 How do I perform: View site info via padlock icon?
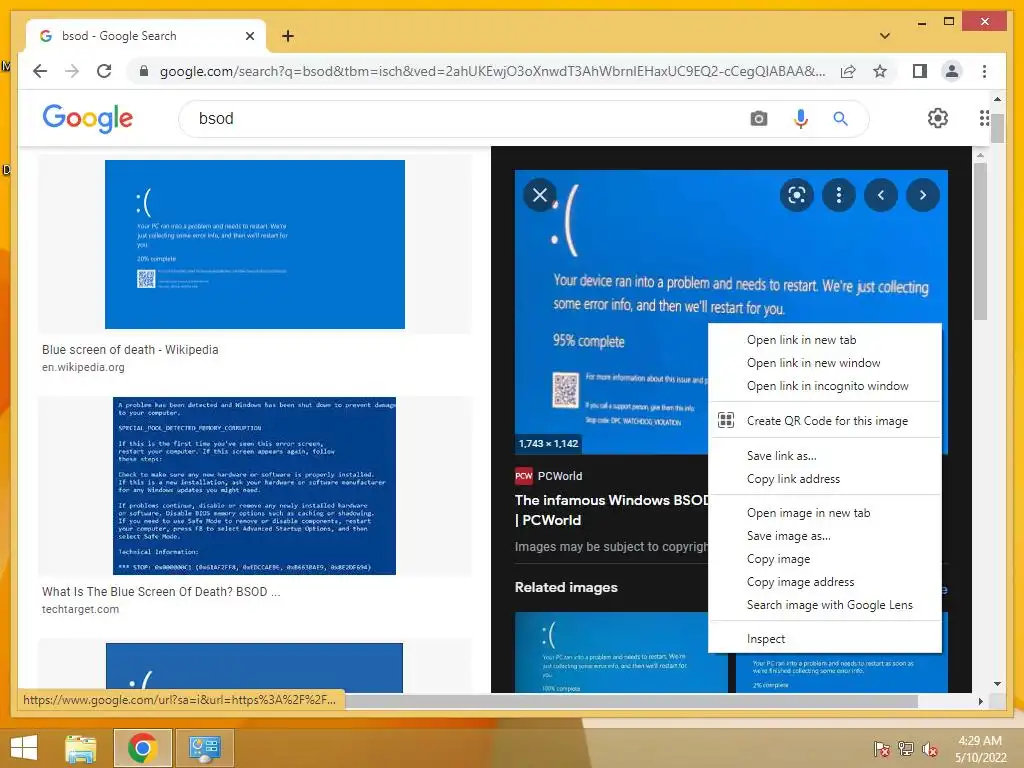(144, 71)
